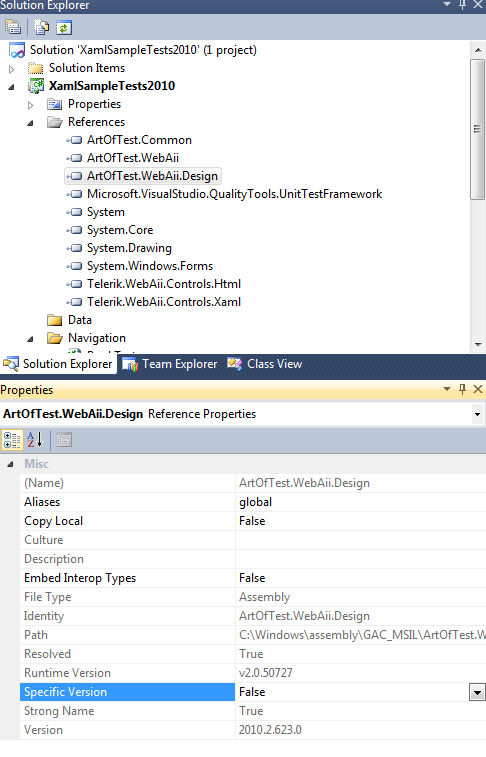The width and height of the screenshot is (486, 757).
Task: Pin the Solution Explorer panel
Action: [x=462, y=4]
